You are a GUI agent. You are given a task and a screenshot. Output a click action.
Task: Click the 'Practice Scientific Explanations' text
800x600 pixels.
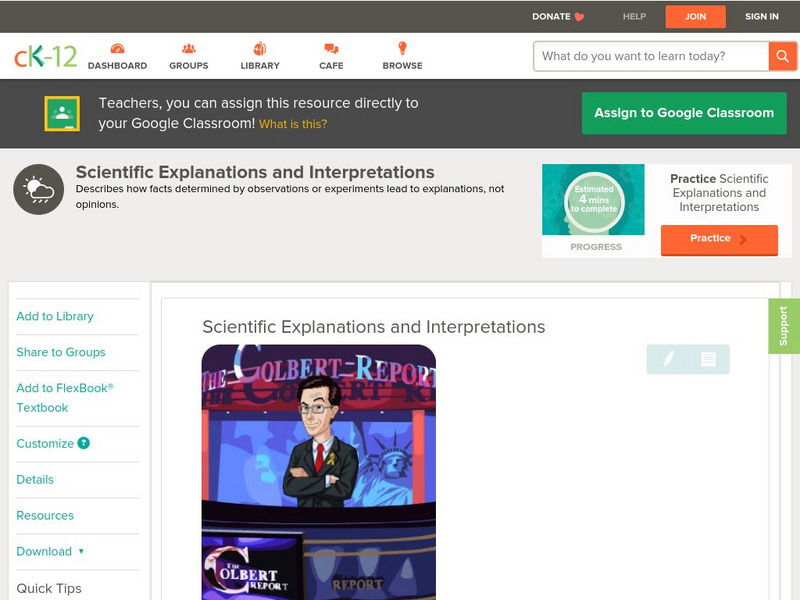[719, 193]
